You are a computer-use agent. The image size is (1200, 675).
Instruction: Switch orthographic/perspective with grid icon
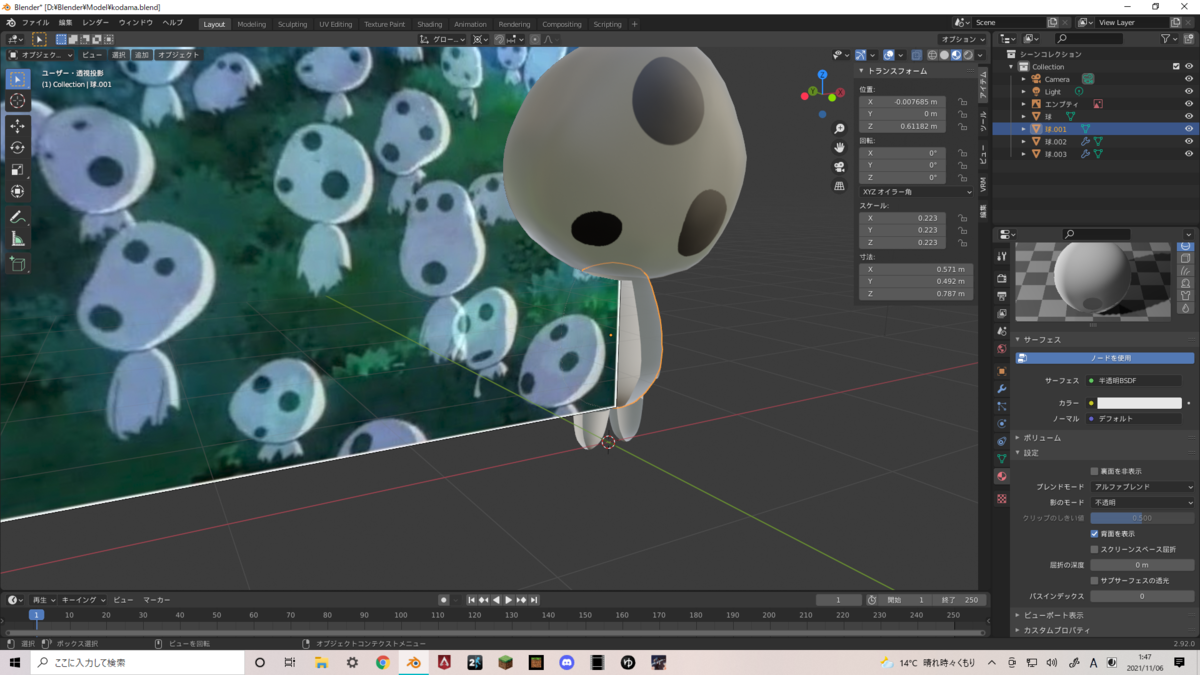coord(839,186)
